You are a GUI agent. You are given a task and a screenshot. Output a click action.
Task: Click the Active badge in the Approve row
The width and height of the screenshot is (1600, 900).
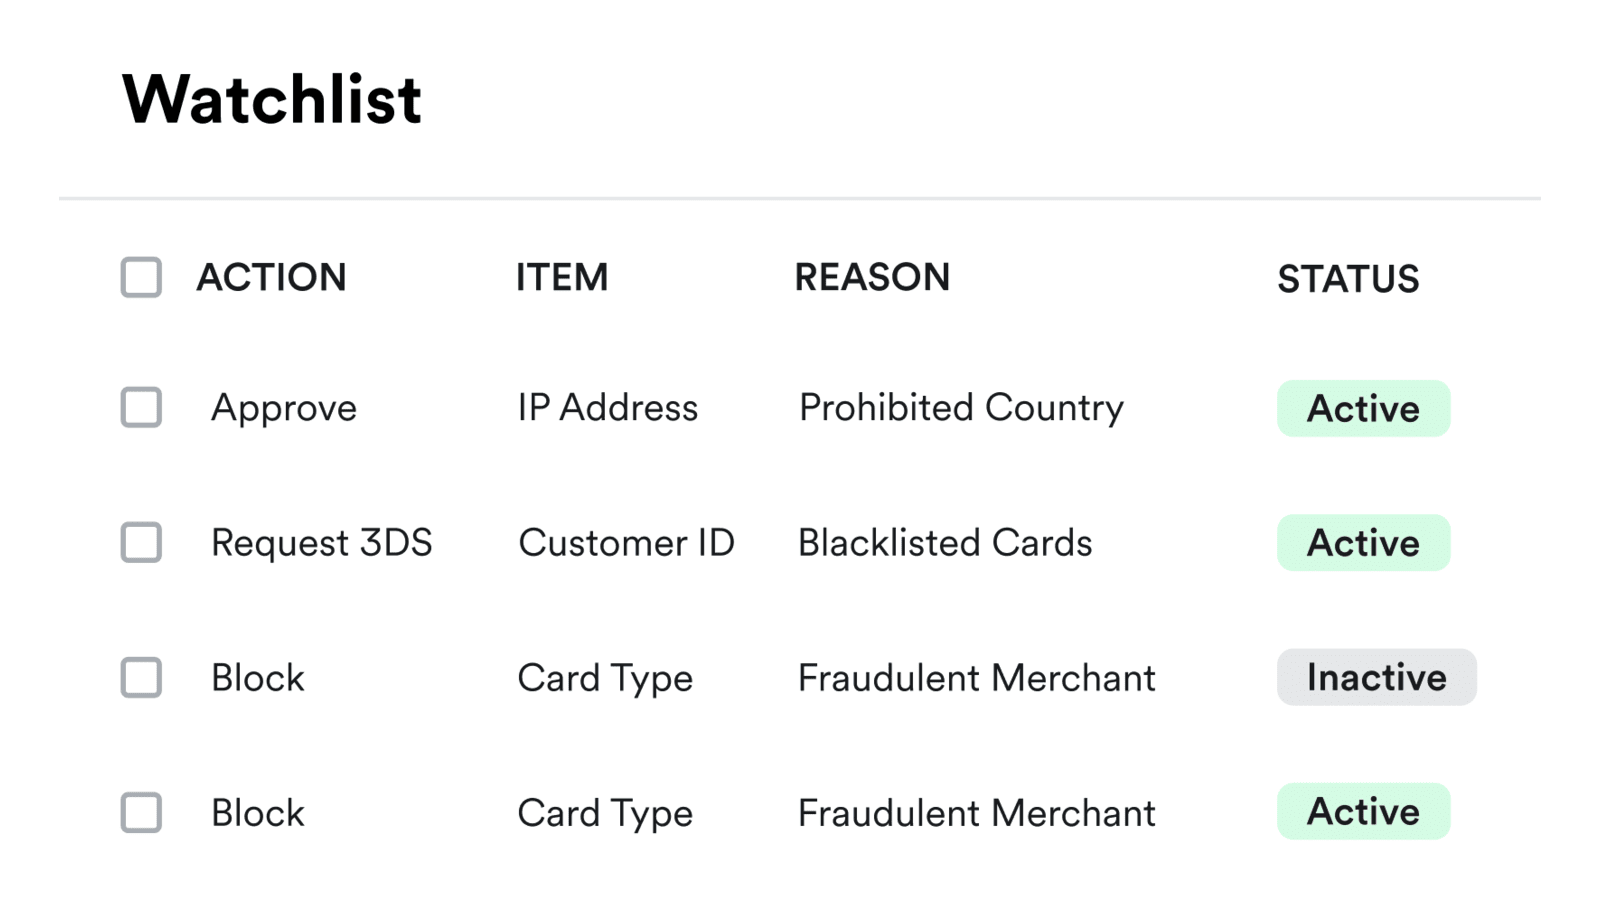coord(1363,408)
